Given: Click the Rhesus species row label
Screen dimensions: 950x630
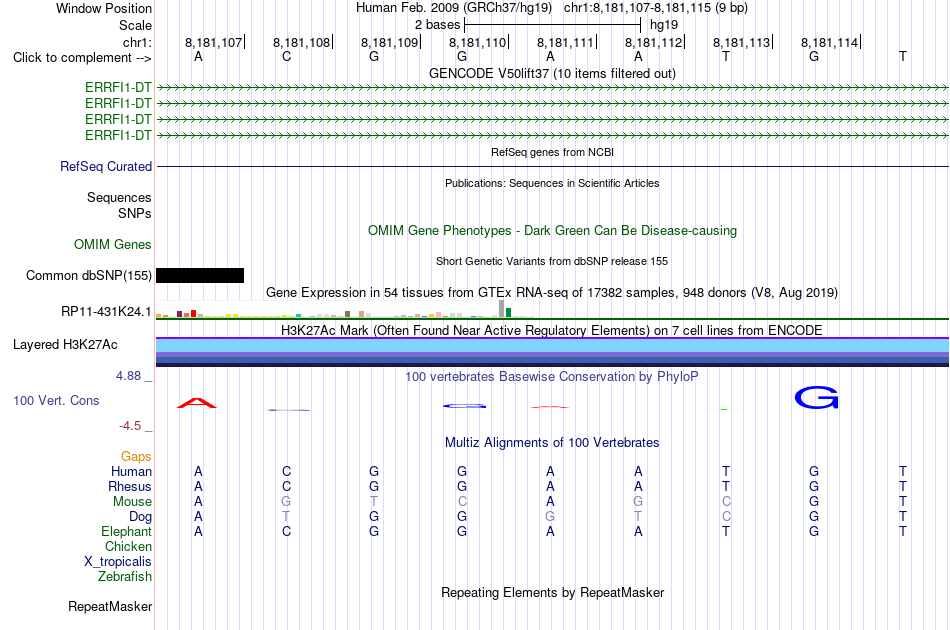Looking at the screenshot, I should 130,486.
